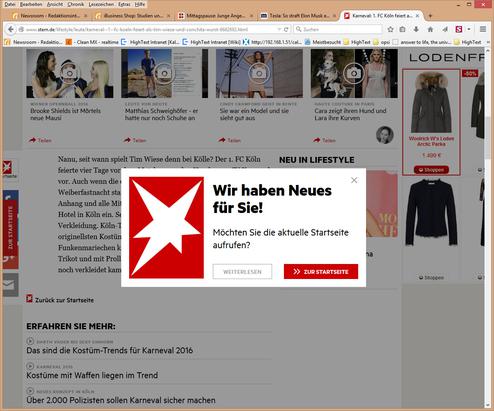Click the stern logo in left sidebar
Screen dimensions: 494x411
coord(8,168)
